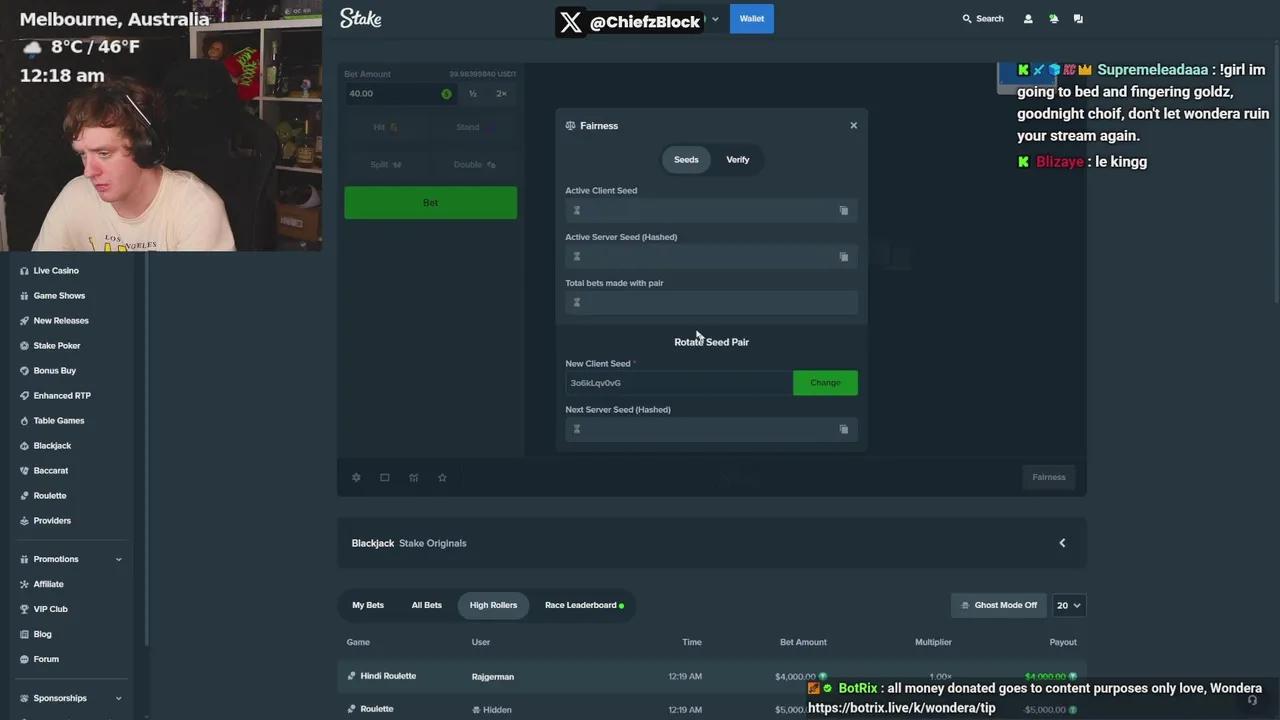
Task: Switch to the Verify tab
Action: 738,160
